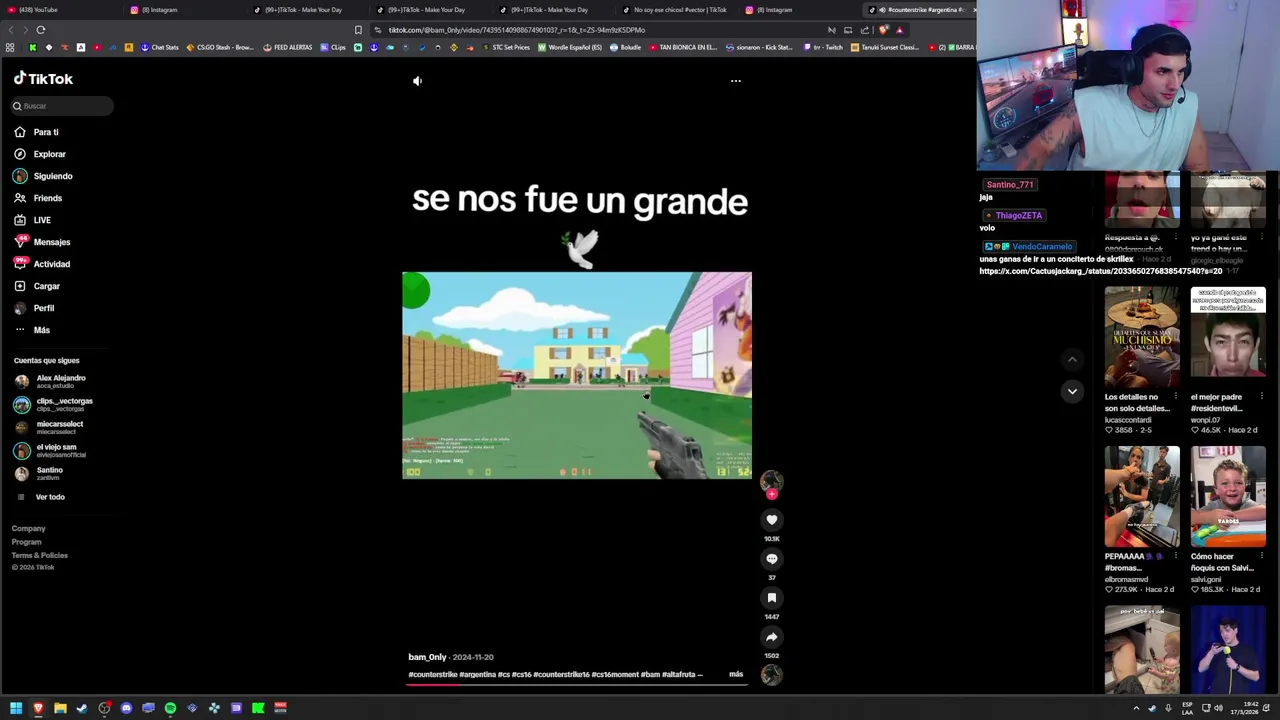This screenshot has height=720, width=1280.
Task: Open Actividad notifications
Action: point(42,264)
